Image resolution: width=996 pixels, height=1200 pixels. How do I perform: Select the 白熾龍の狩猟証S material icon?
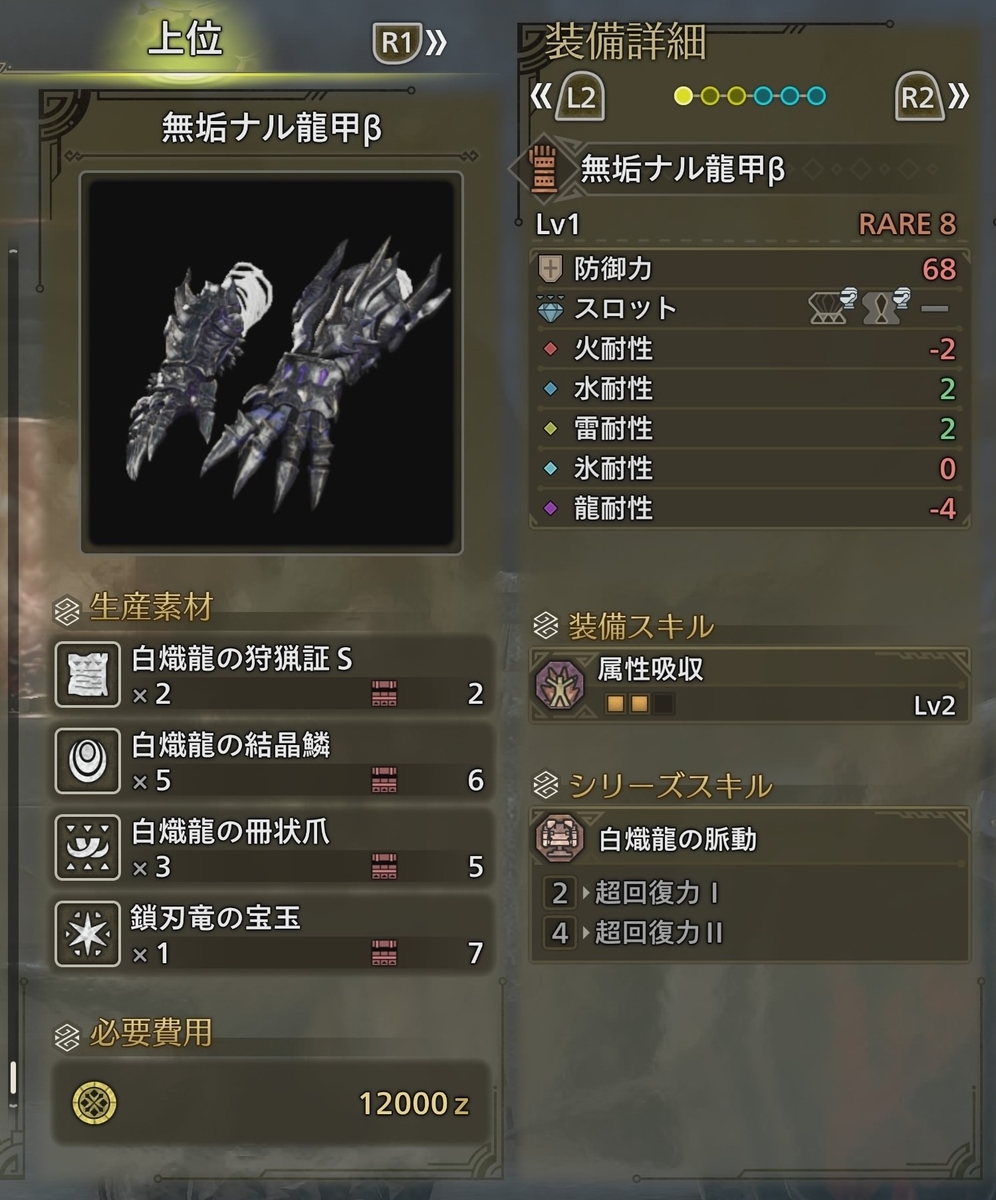click(88, 675)
